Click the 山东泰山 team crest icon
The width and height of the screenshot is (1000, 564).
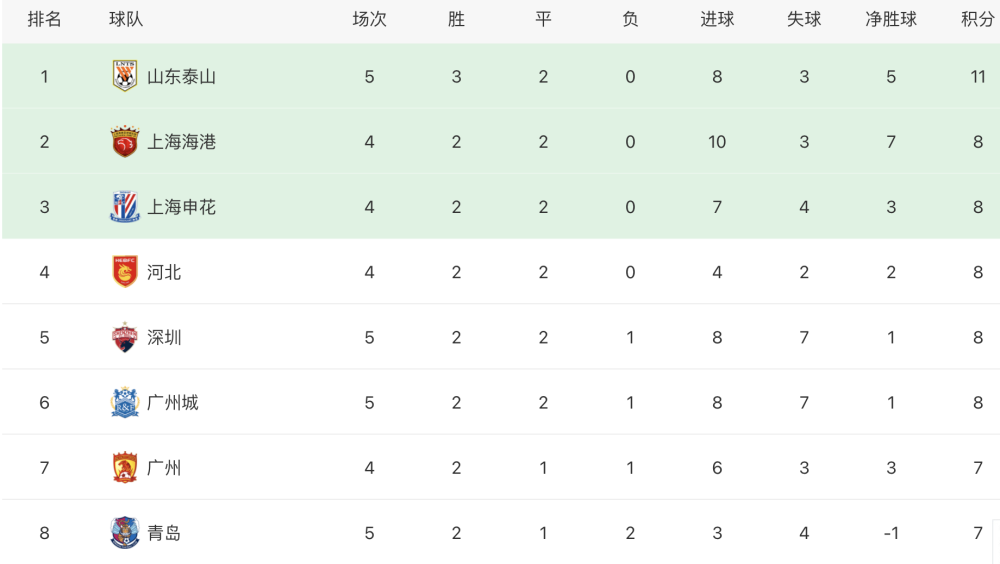tap(124, 76)
